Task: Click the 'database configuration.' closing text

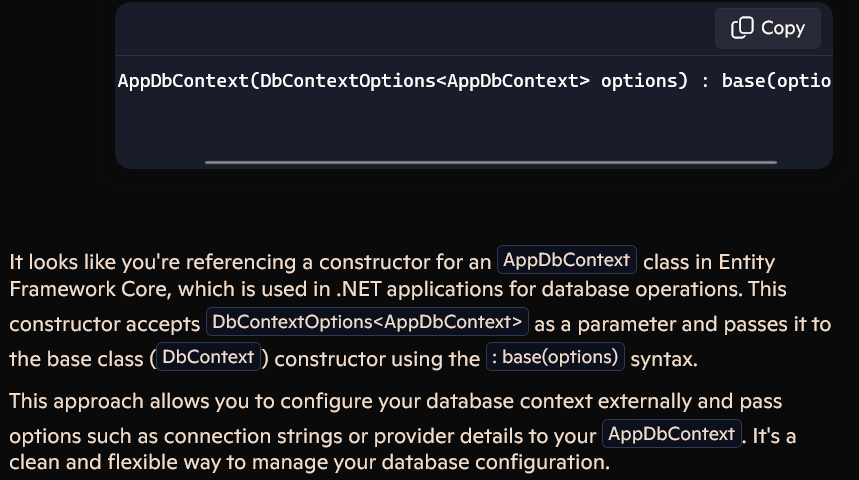Action: (x=496, y=462)
